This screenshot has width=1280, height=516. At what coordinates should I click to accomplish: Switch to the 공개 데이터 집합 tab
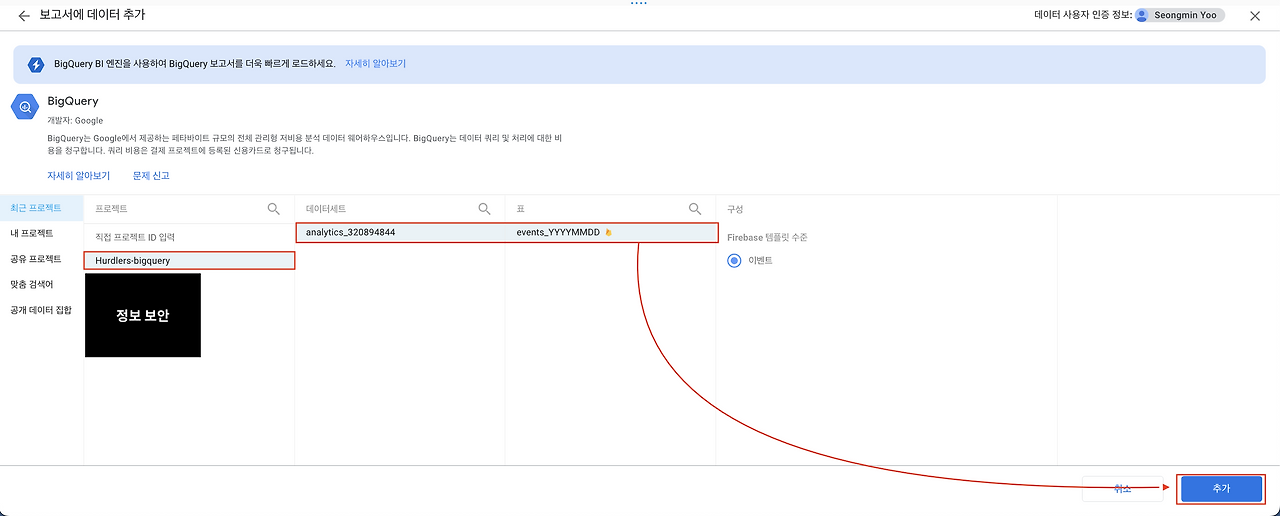click(42, 310)
